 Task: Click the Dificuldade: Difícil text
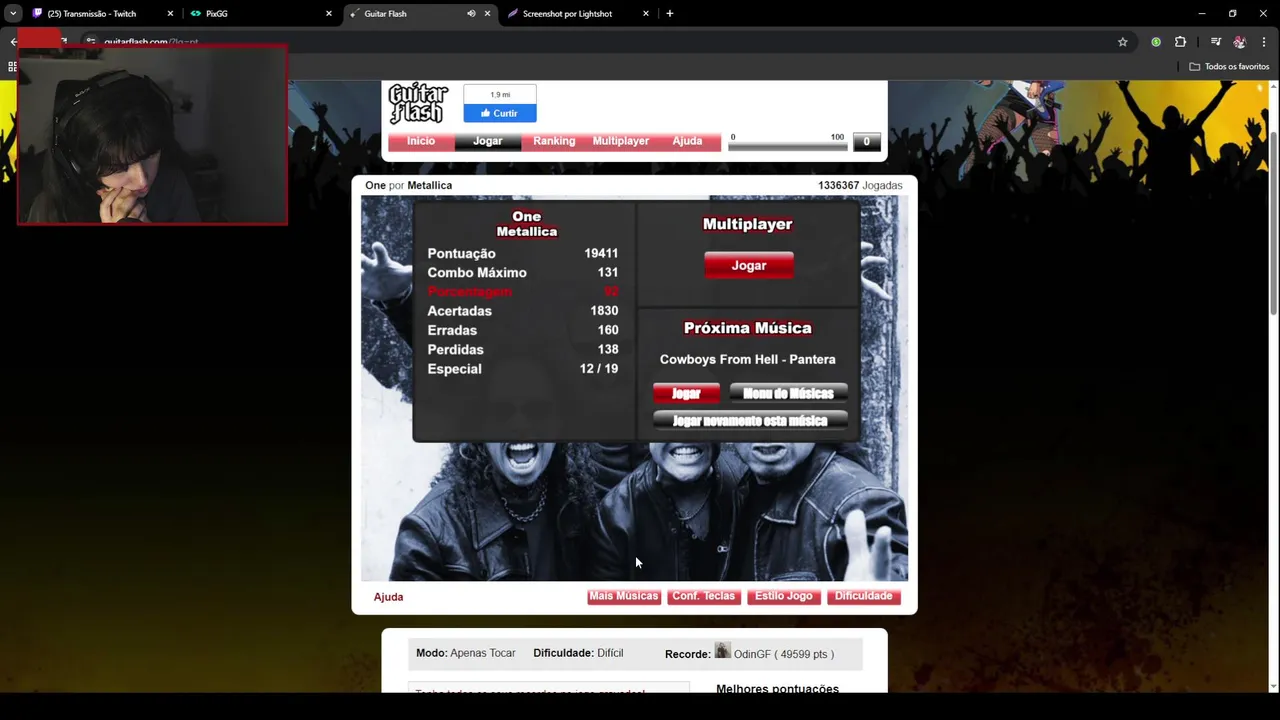coord(578,653)
